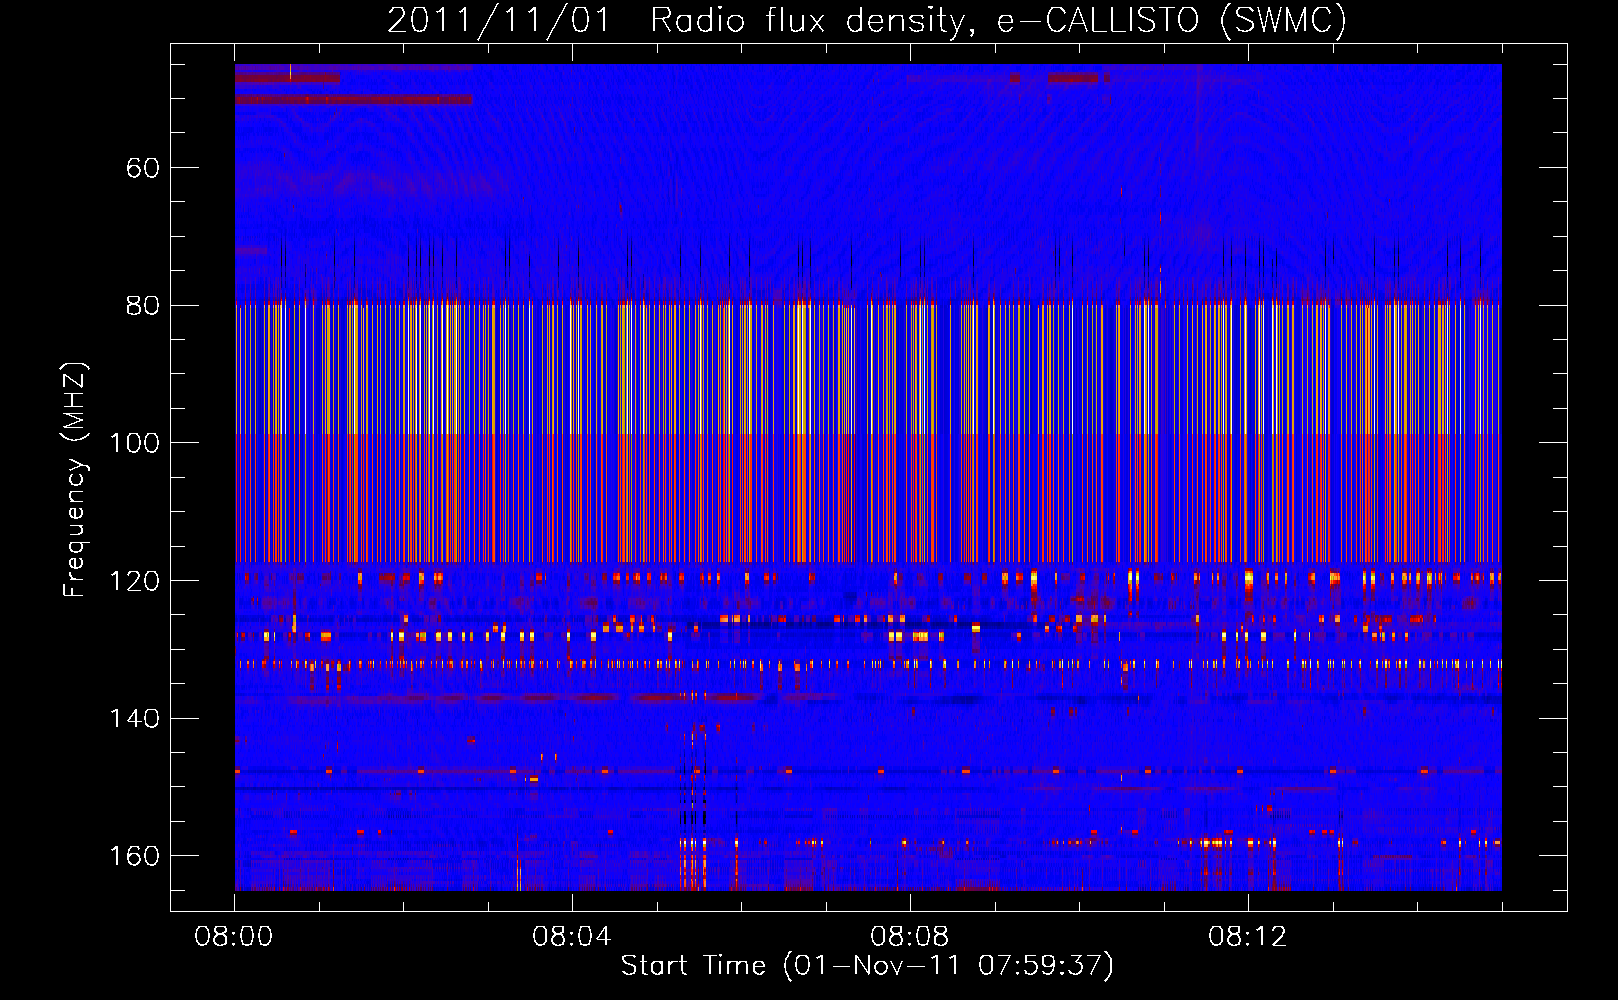
Task: Click the 60 frequency tick label
Action: (143, 168)
